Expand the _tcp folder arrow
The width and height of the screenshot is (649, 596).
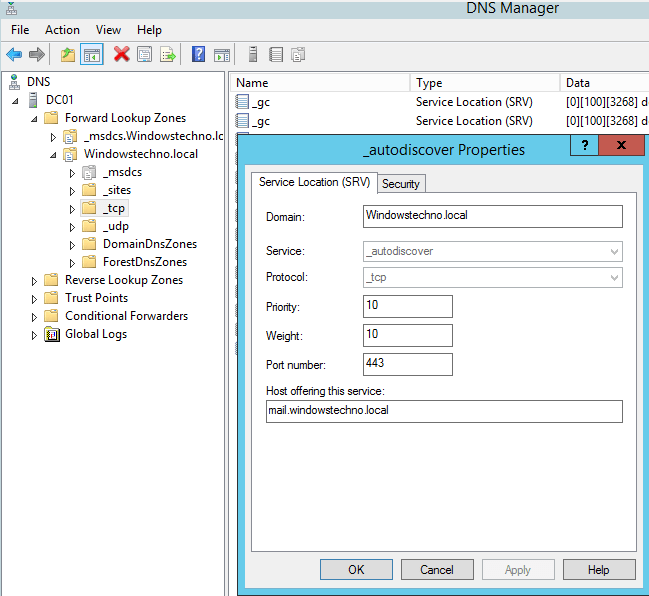click(x=72, y=209)
